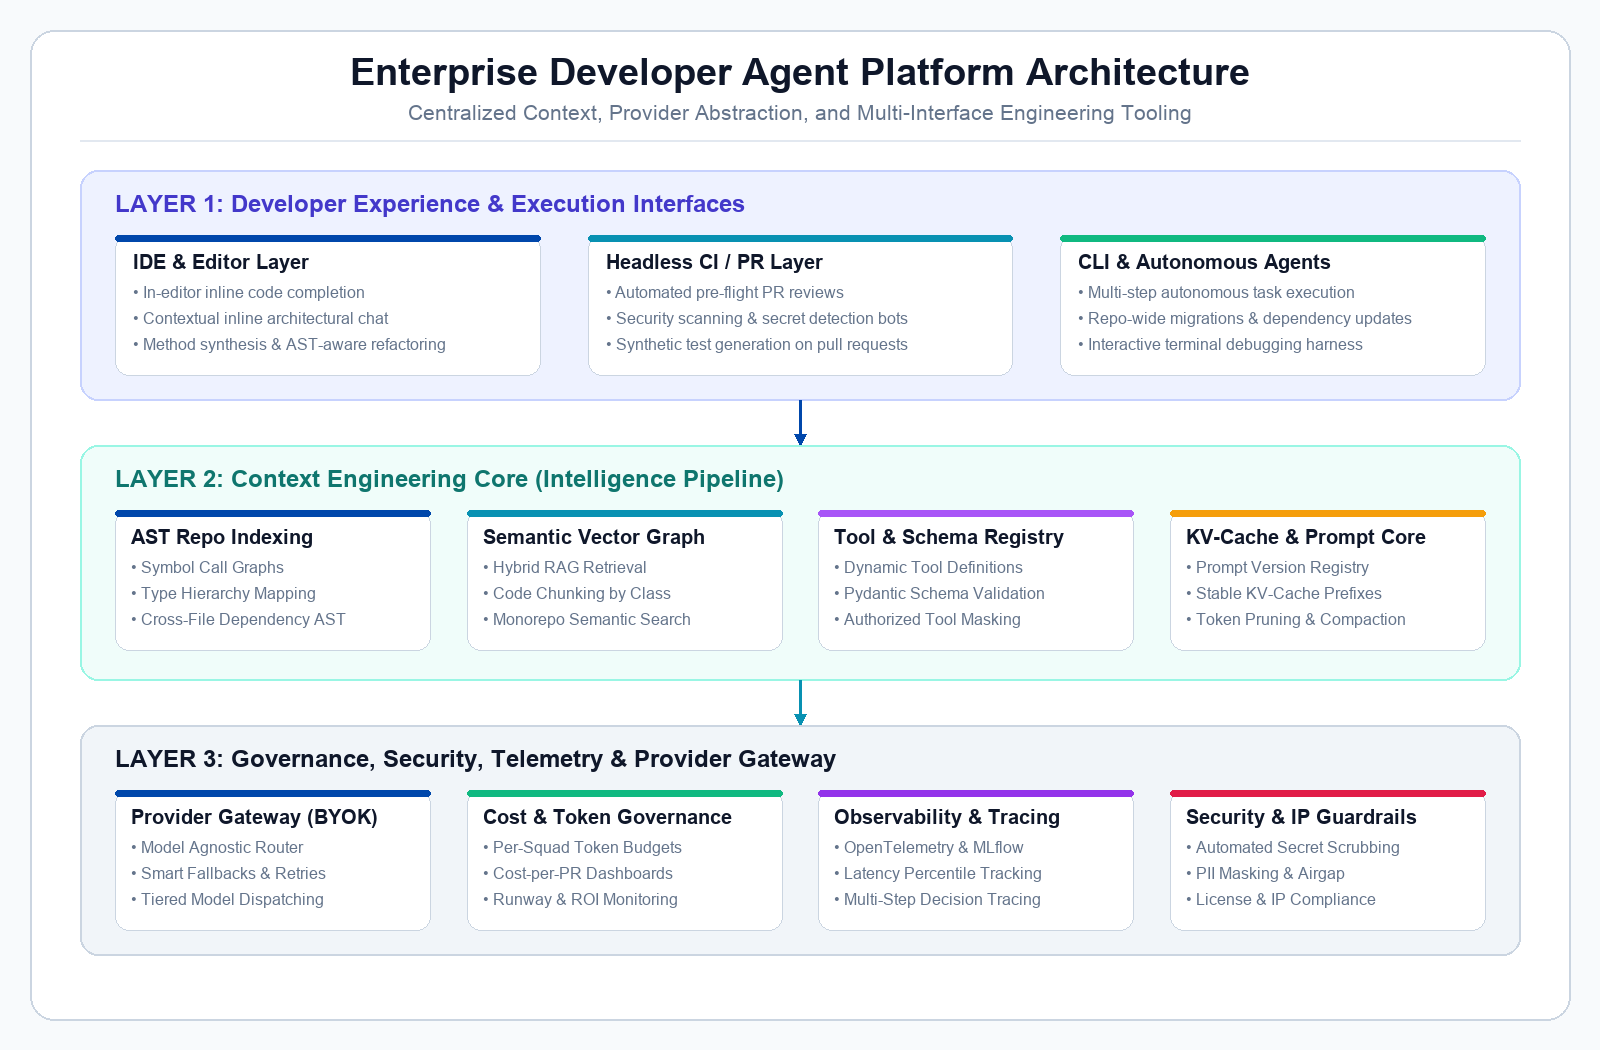Click 'Synthetic test generation on pull requests'
The image size is (1600, 1050).
point(757,344)
